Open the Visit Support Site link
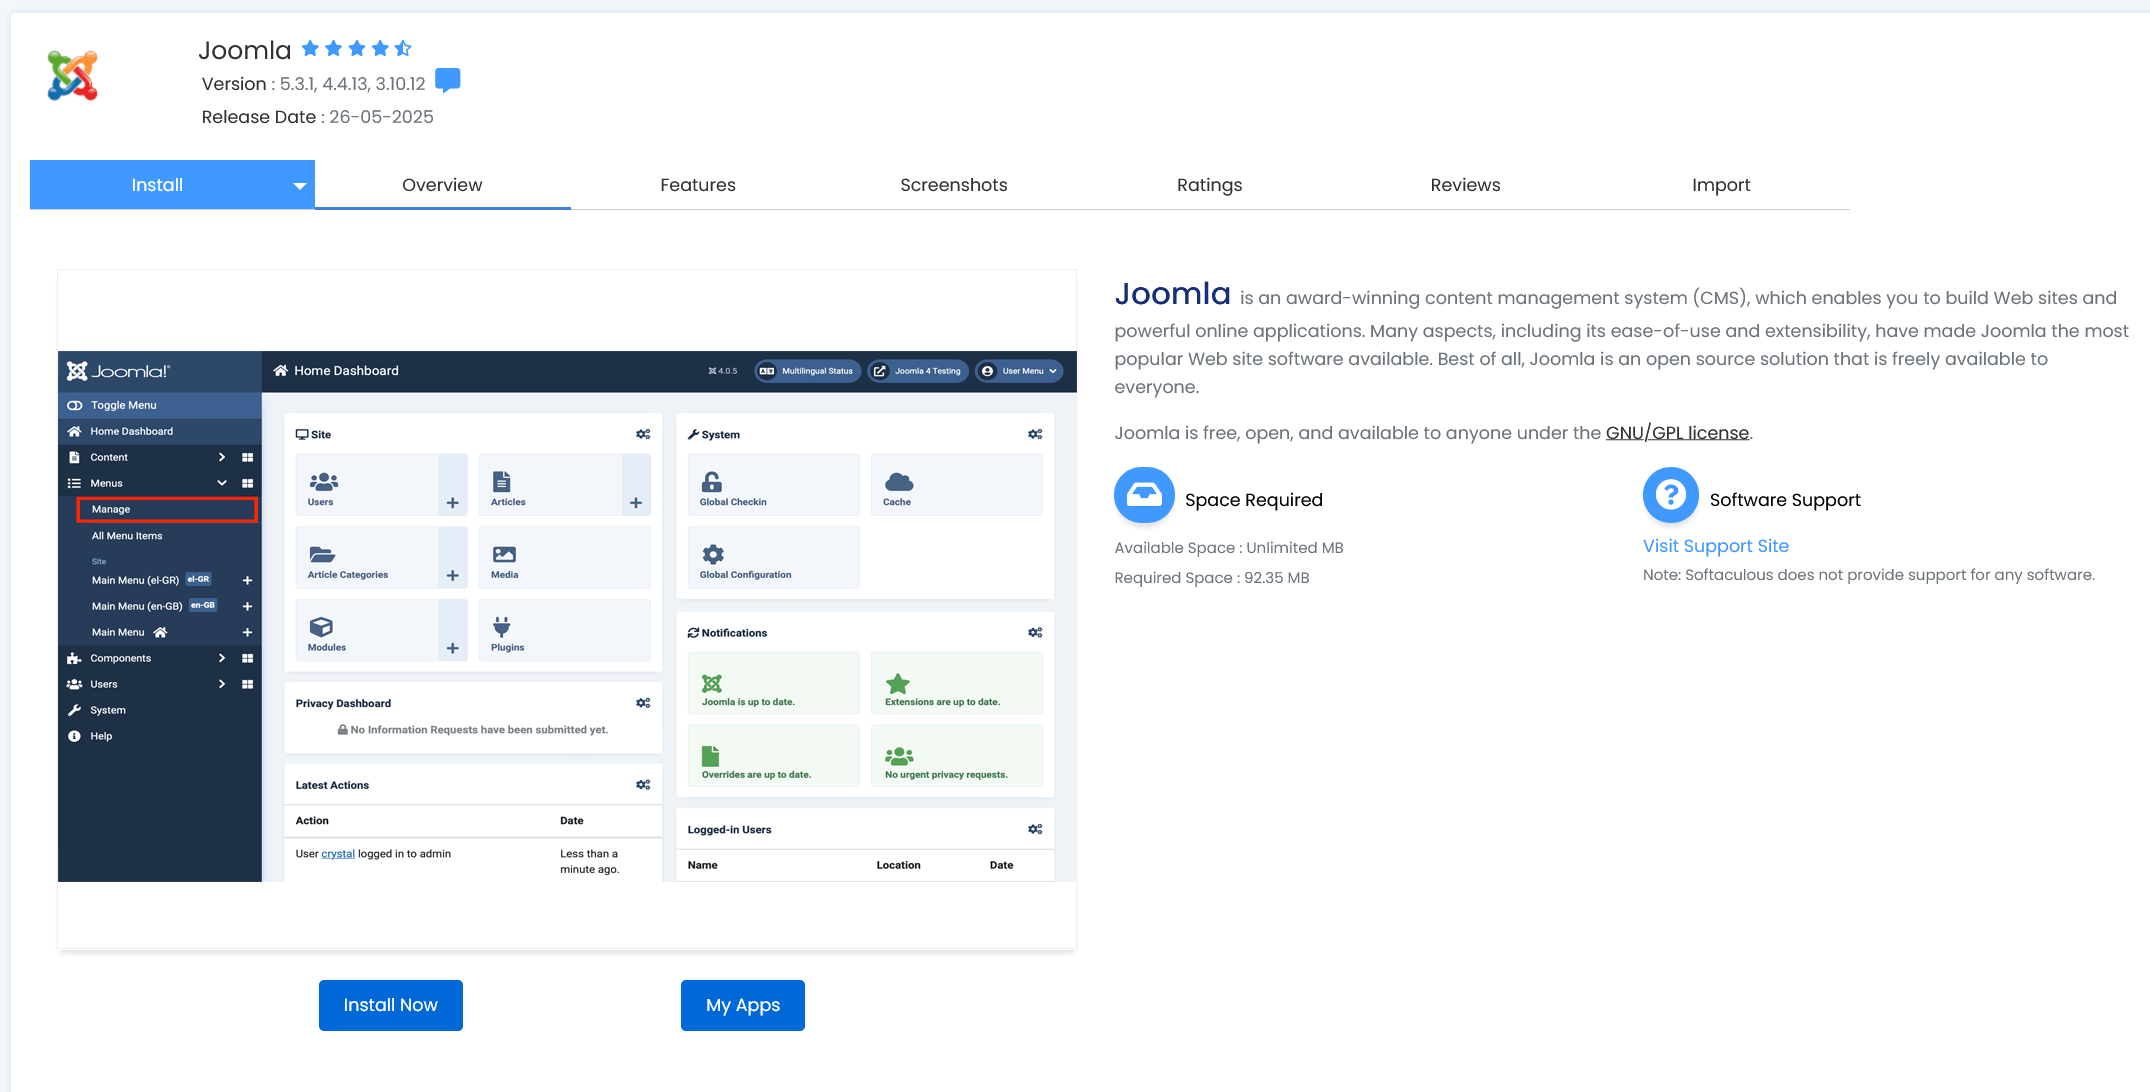The height and width of the screenshot is (1092, 2150). pos(1716,546)
